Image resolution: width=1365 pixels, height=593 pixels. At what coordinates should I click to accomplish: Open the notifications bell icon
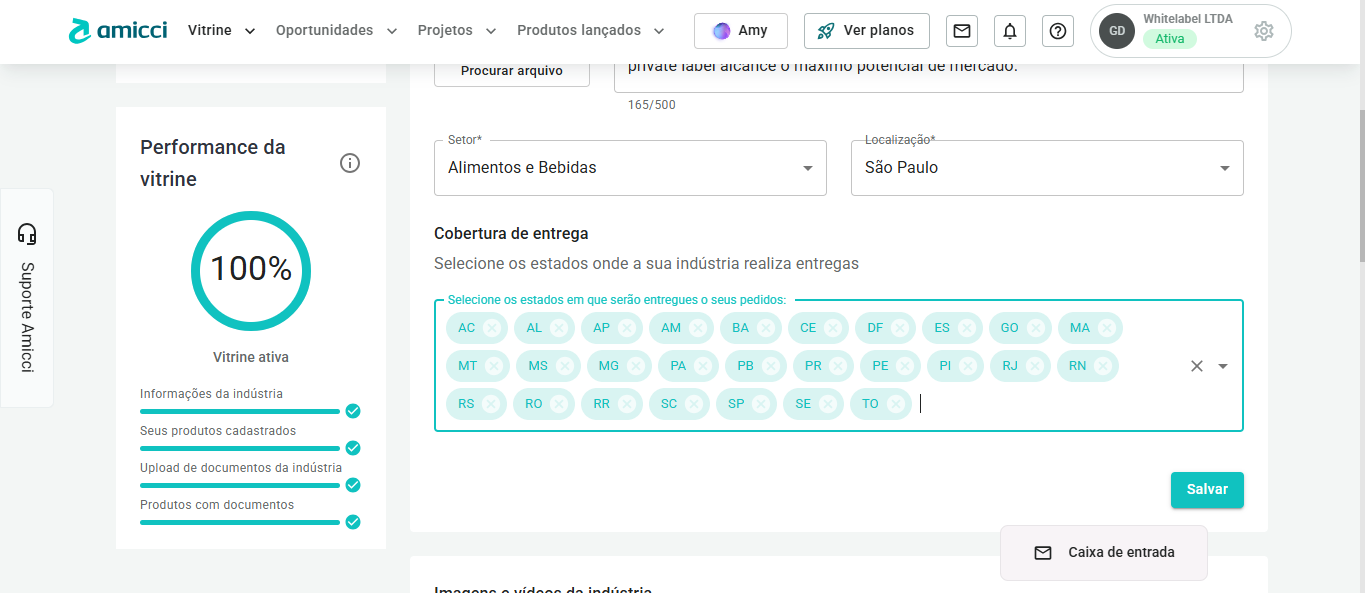[x=1009, y=31]
